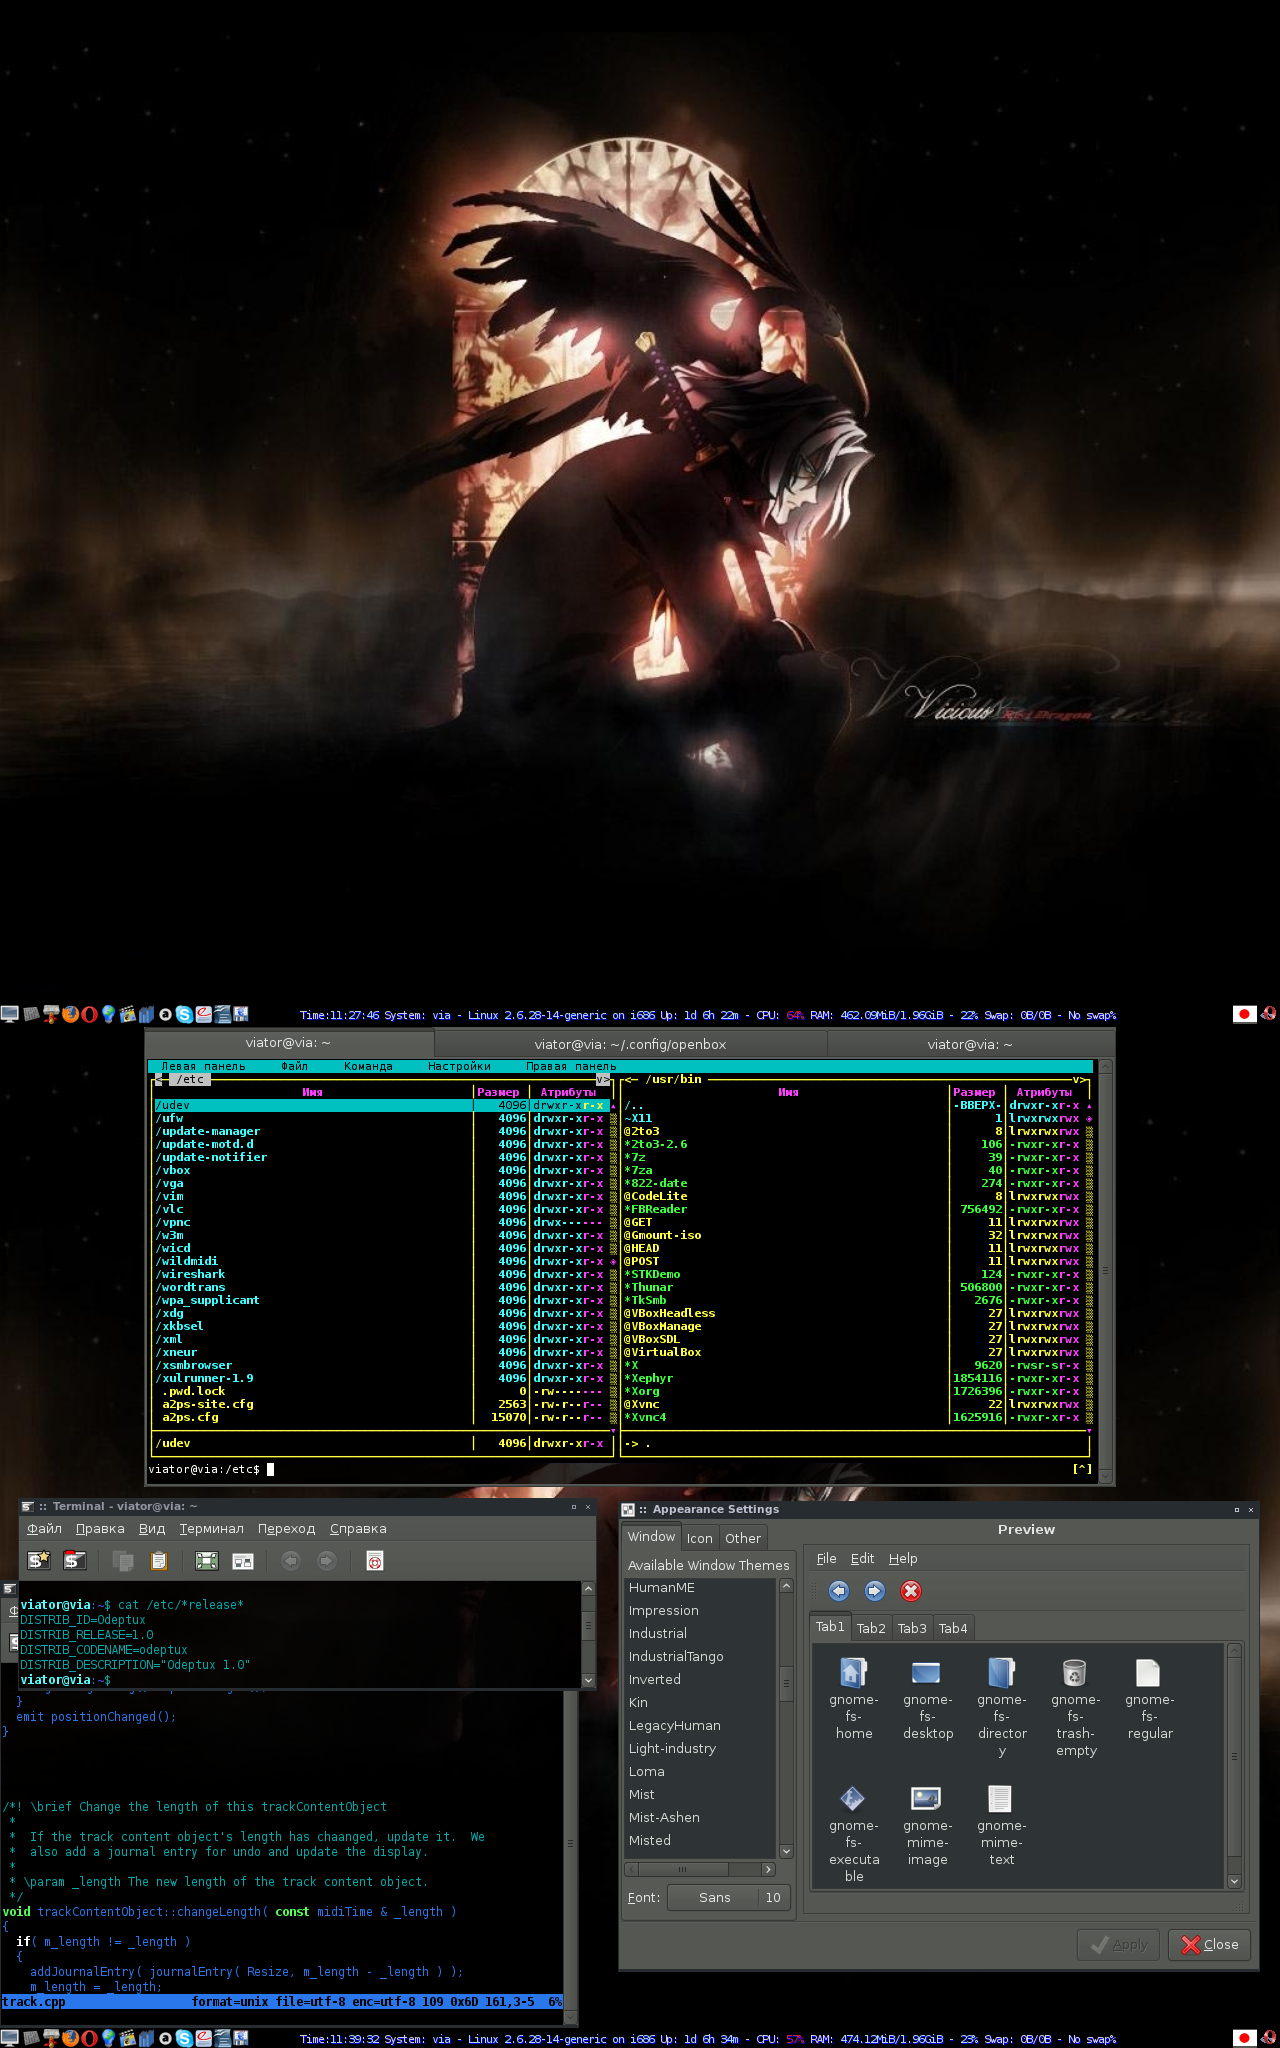Click the Paste clipboard icon in Terminal toolbar

click(159, 1560)
